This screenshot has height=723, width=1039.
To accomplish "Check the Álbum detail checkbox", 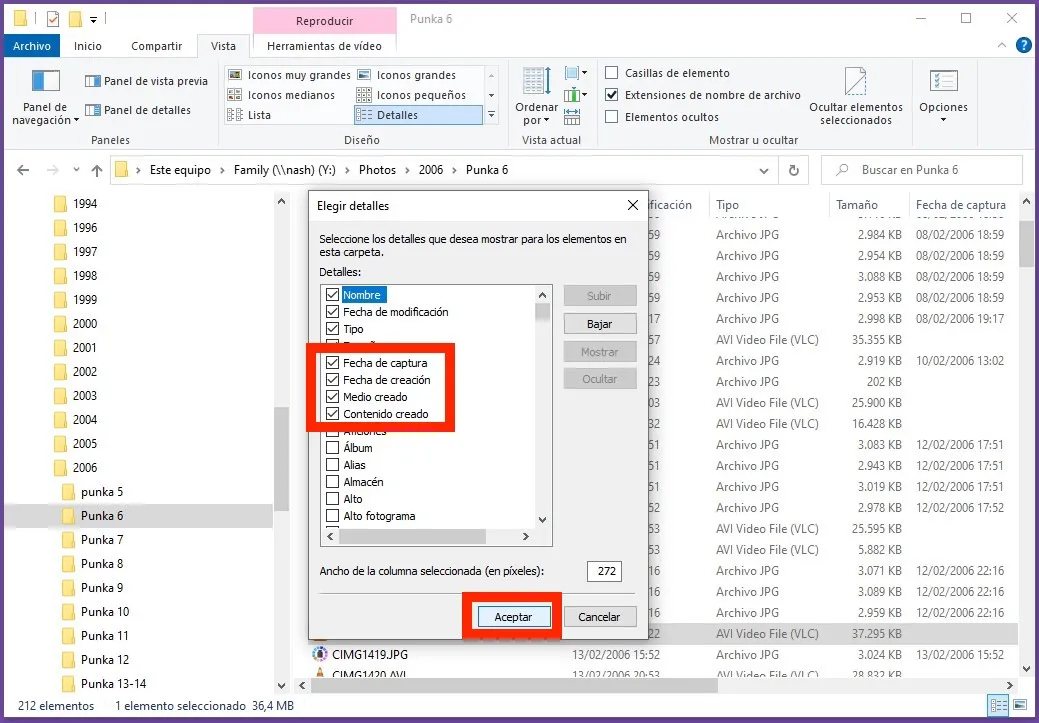I will (x=332, y=448).
